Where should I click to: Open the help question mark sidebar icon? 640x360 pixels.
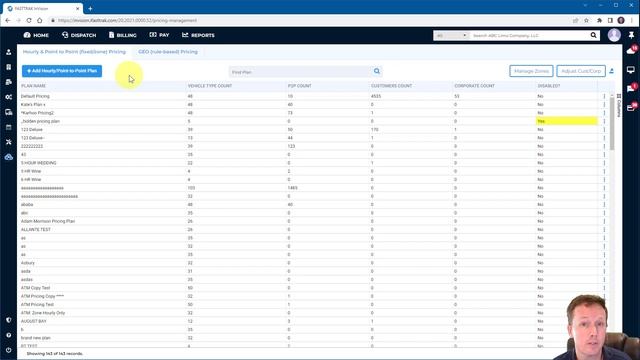tap(9, 335)
